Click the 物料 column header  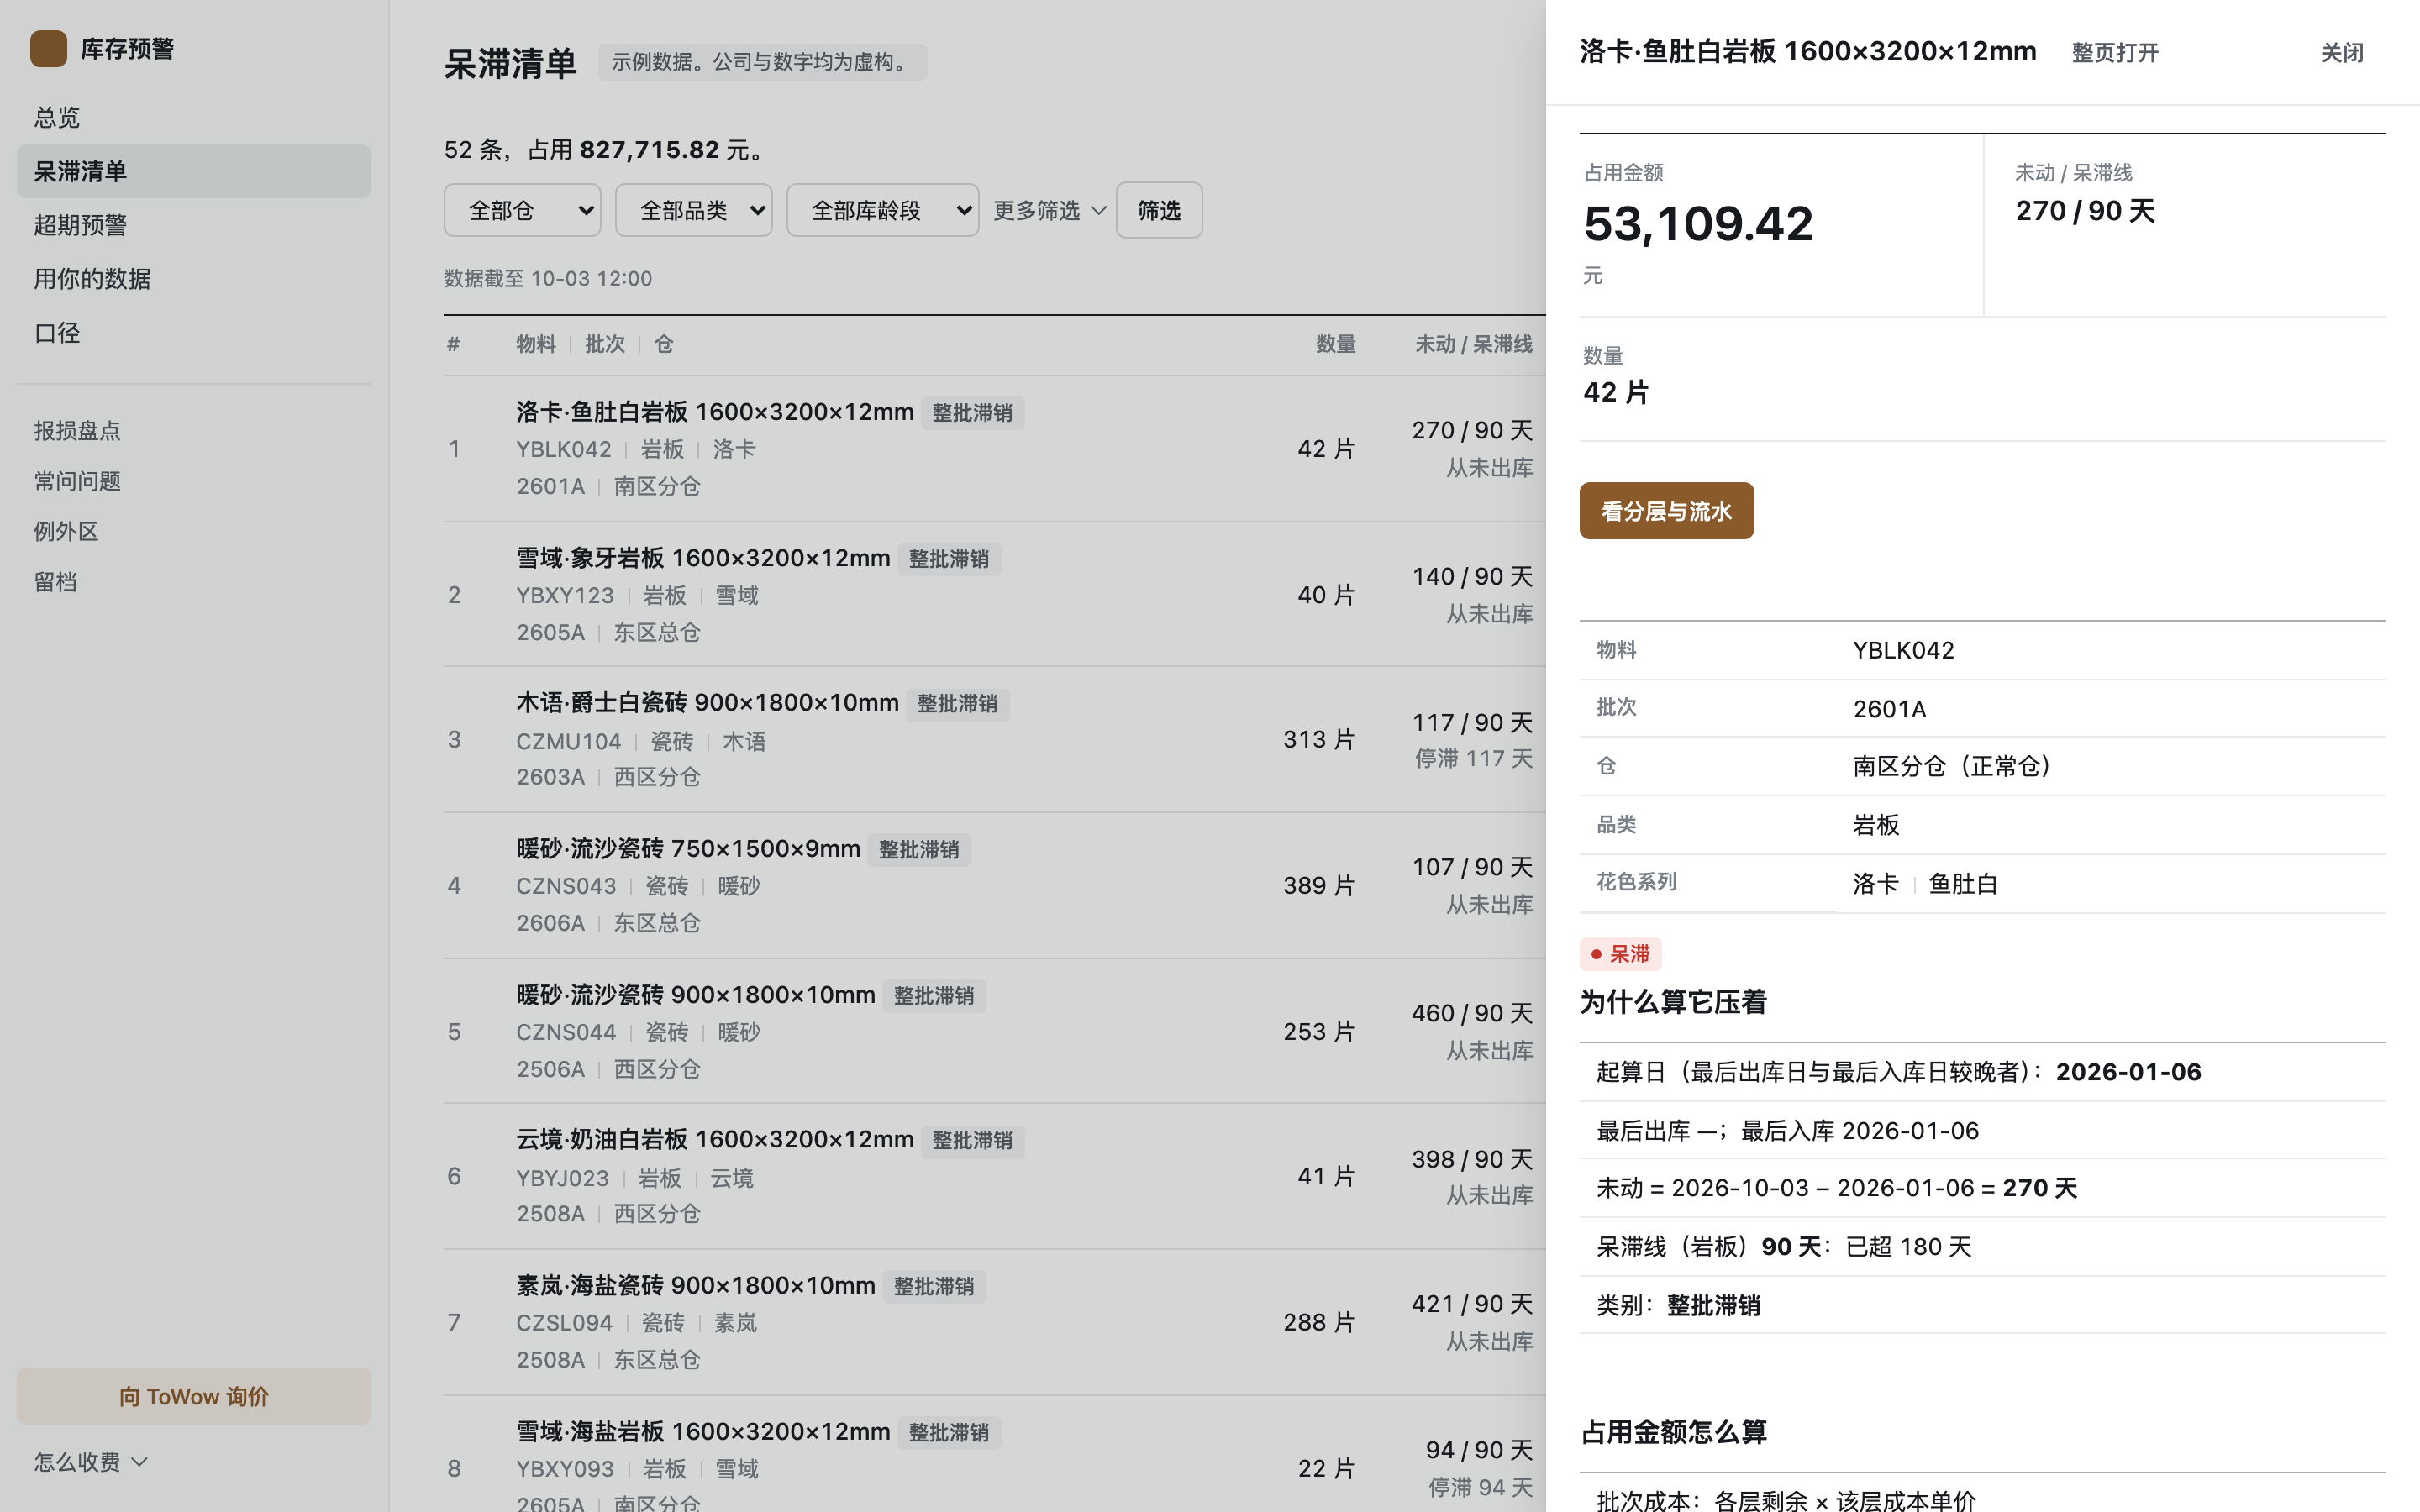click(x=535, y=344)
